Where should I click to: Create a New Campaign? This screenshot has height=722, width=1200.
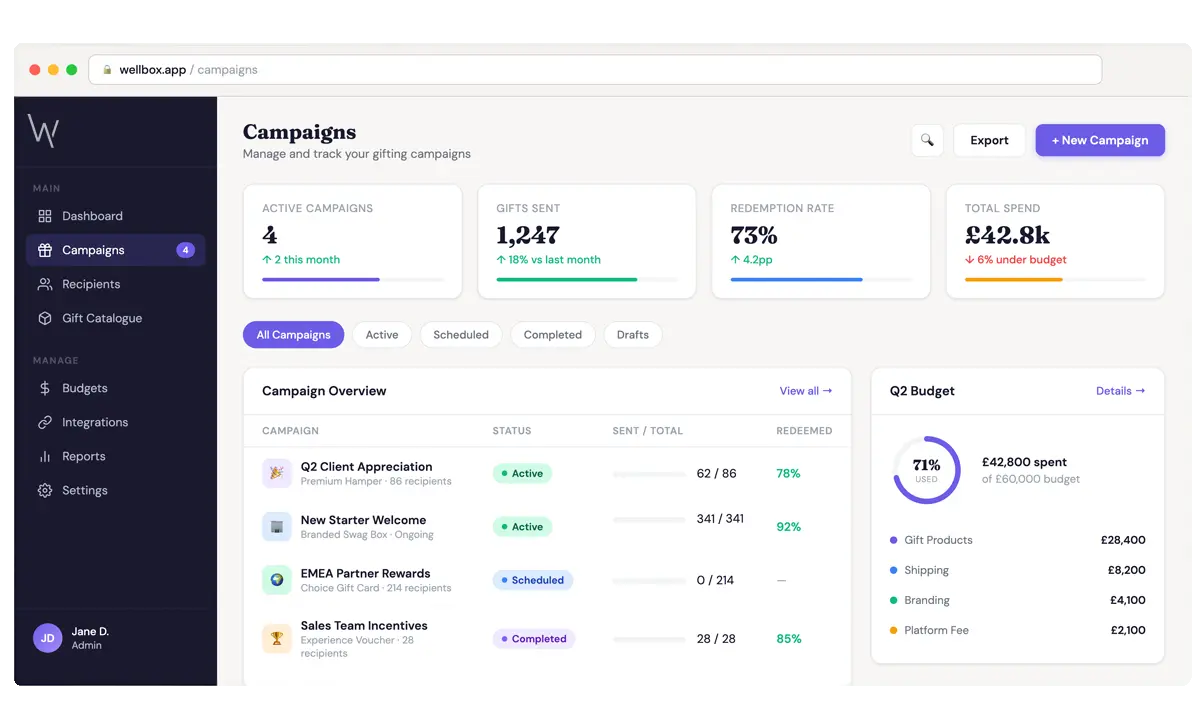[1100, 140]
